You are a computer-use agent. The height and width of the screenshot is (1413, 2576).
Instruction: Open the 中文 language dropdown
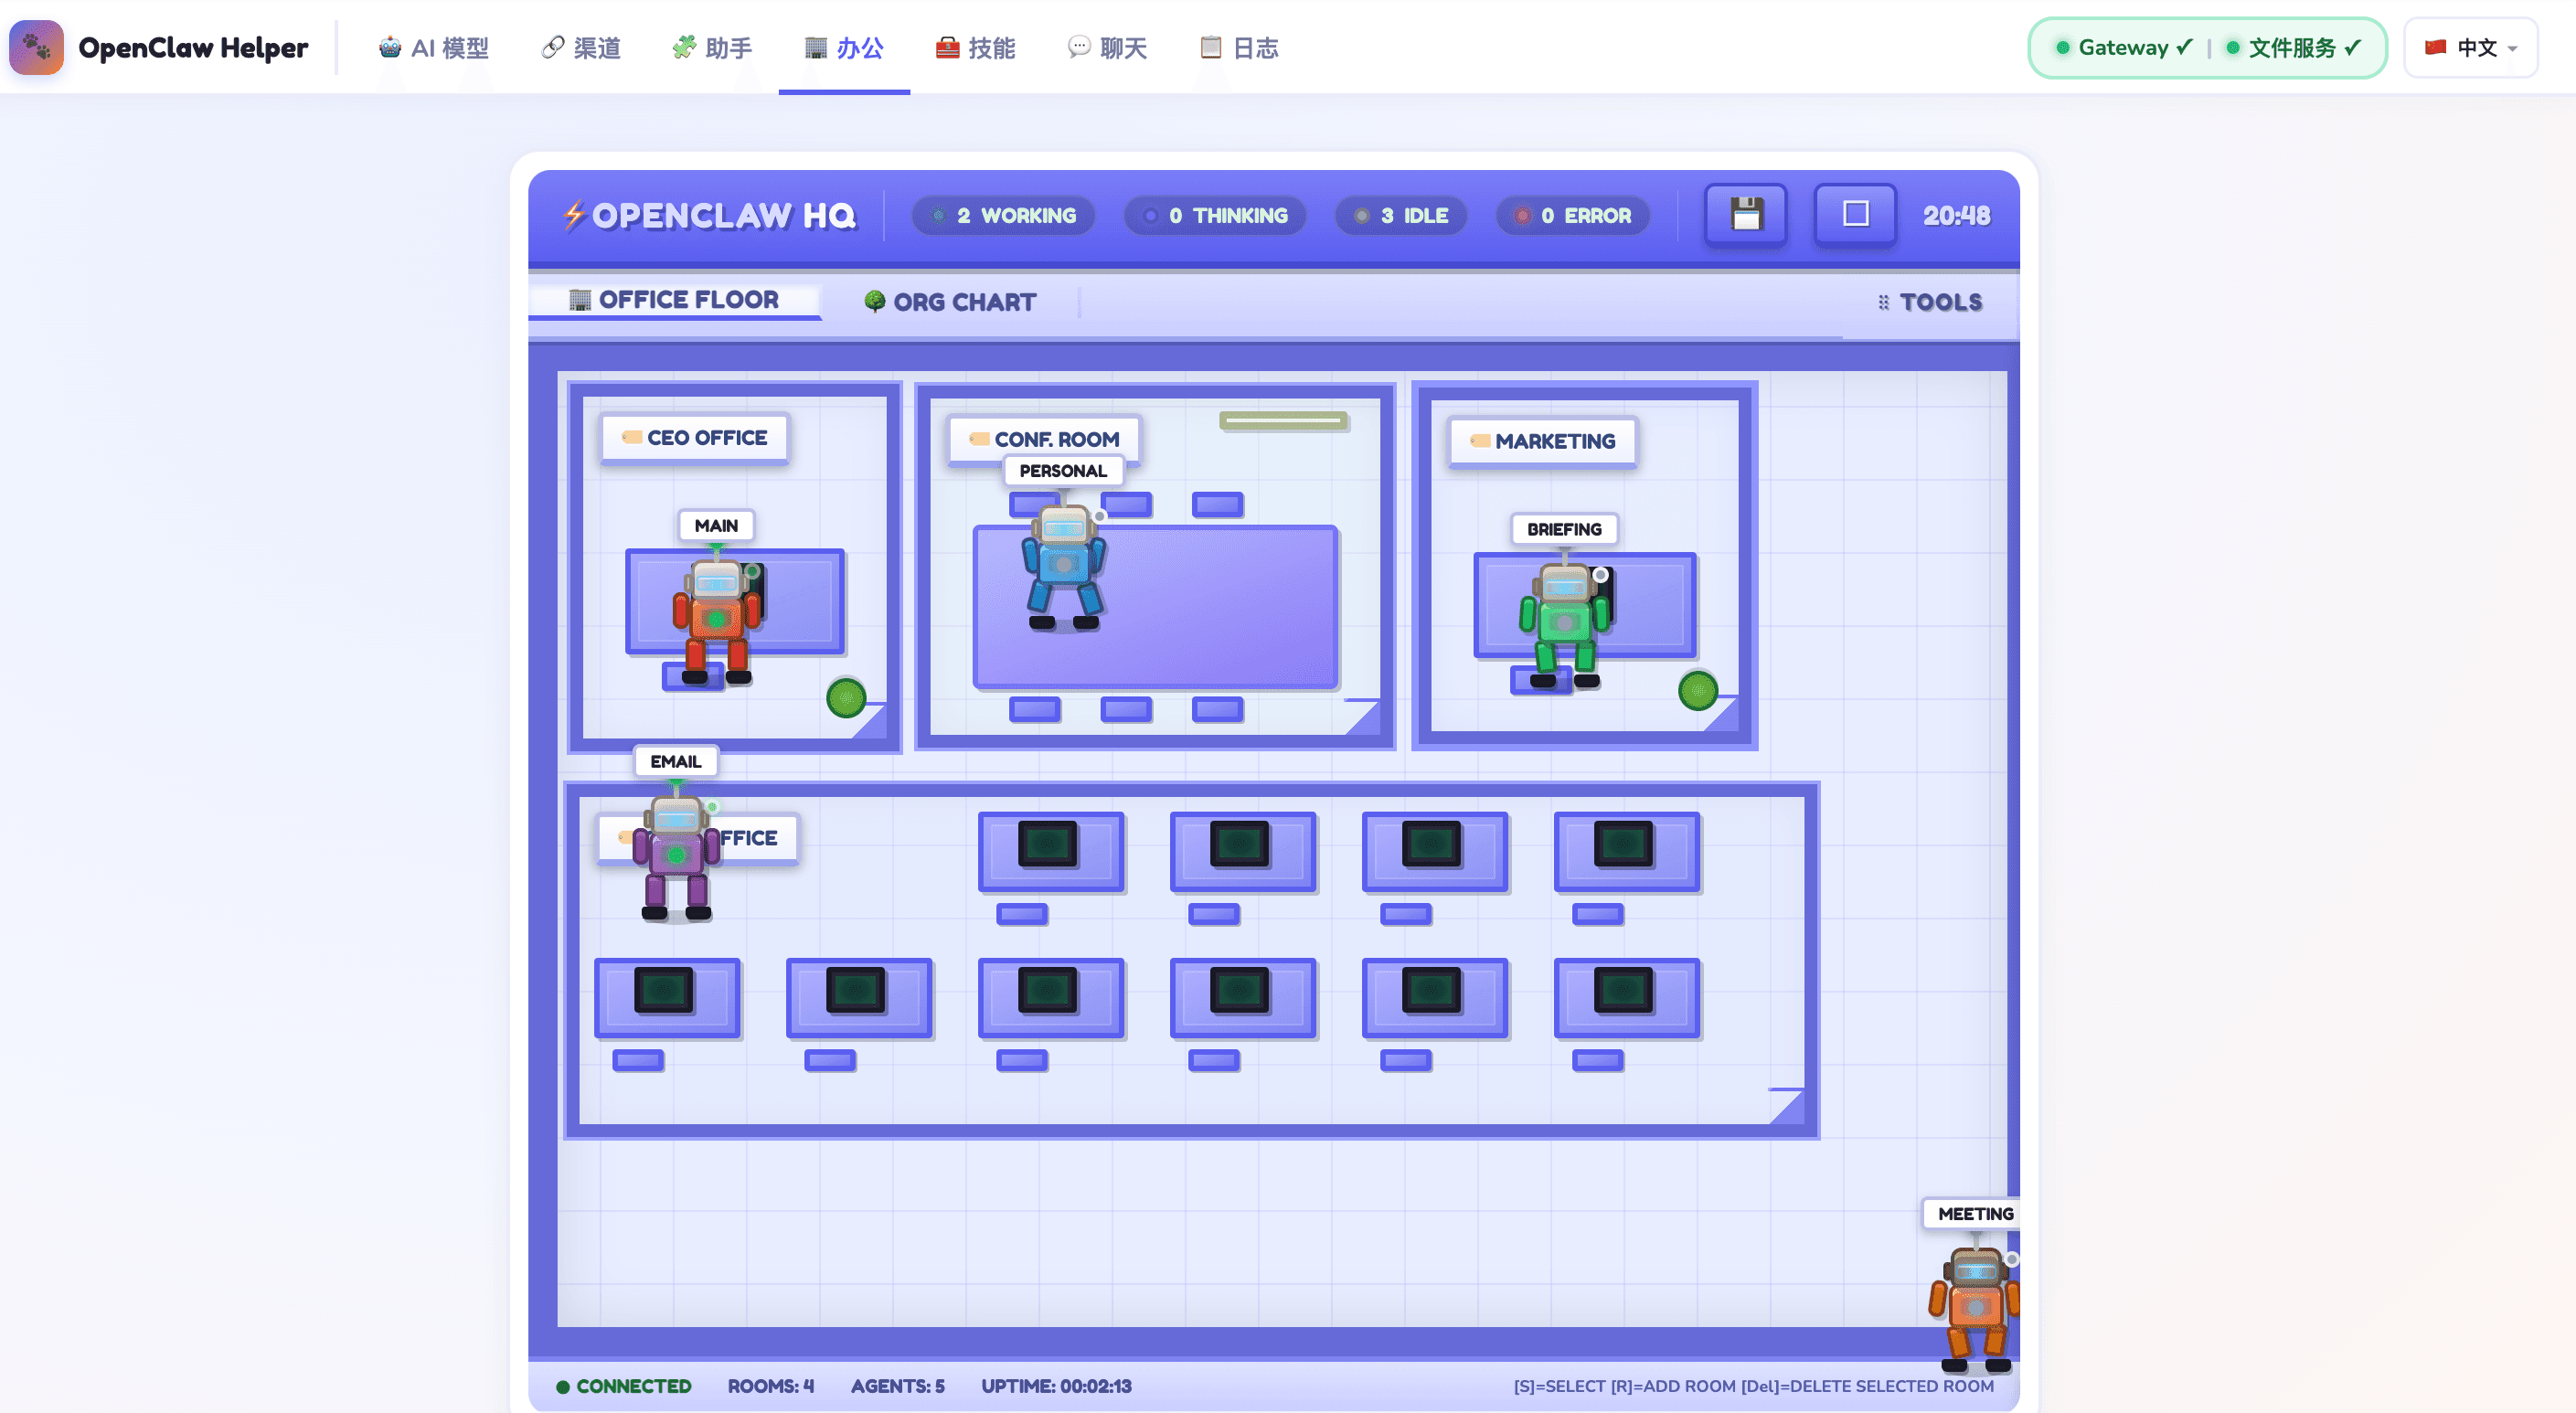(2470, 47)
